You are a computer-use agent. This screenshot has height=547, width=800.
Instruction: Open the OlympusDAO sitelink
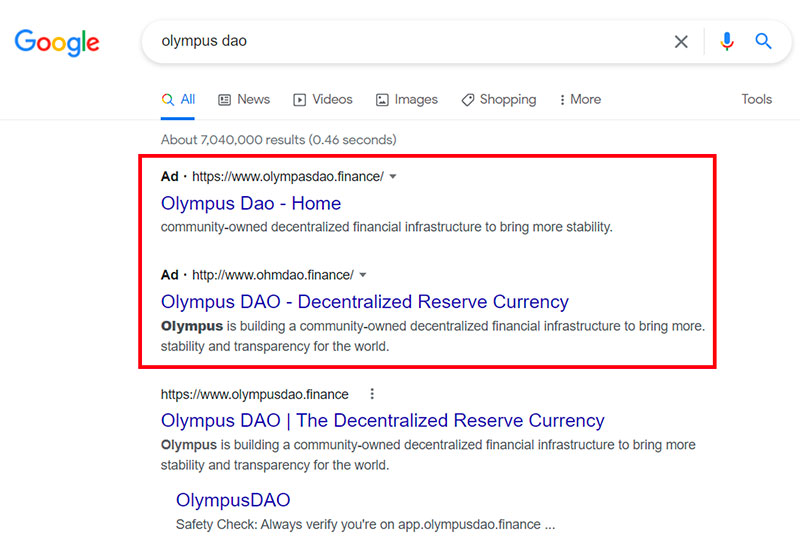coord(233,500)
